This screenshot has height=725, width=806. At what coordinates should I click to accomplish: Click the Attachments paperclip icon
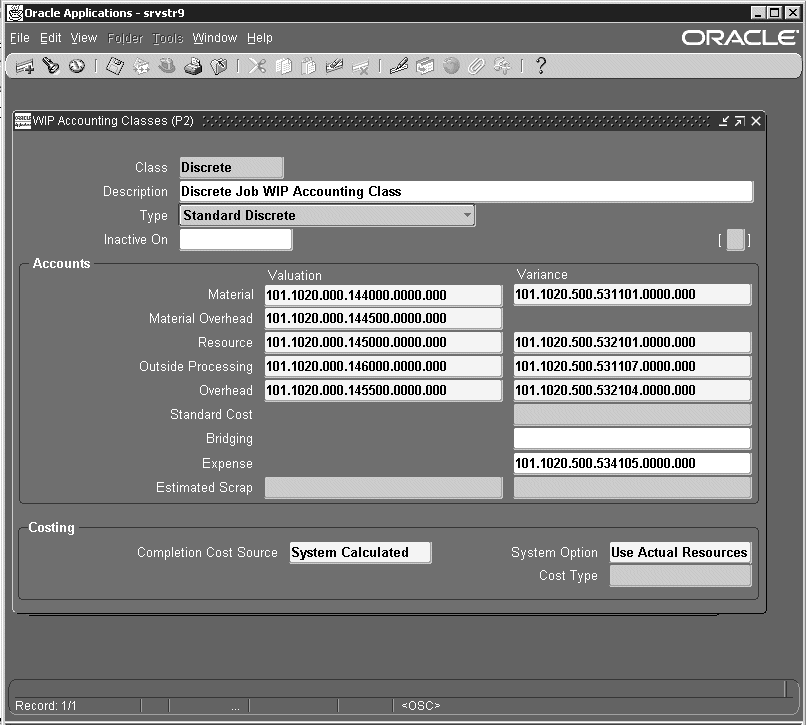pyautogui.click(x=477, y=66)
